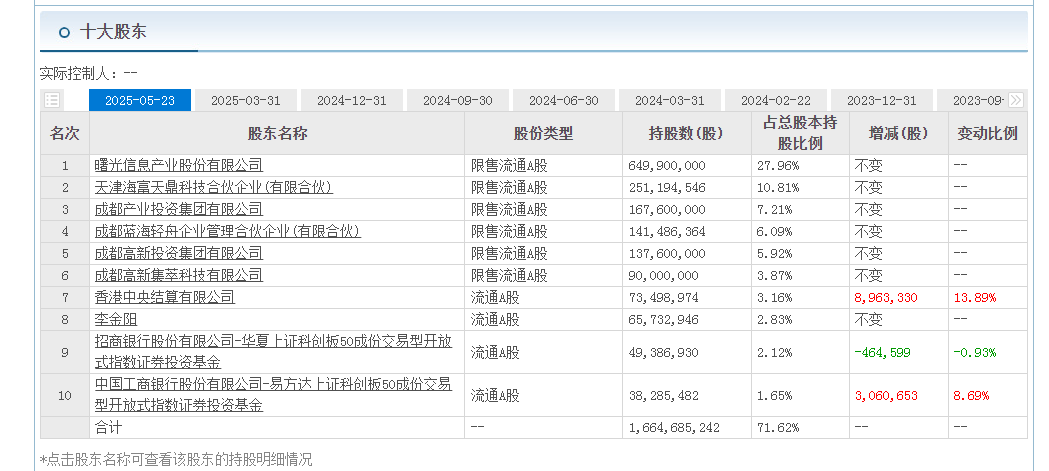Image resolution: width=1049 pixels, height=471 pixels.
Task: Click the total shares 1,664,685,242
Action: coord(674,427)
